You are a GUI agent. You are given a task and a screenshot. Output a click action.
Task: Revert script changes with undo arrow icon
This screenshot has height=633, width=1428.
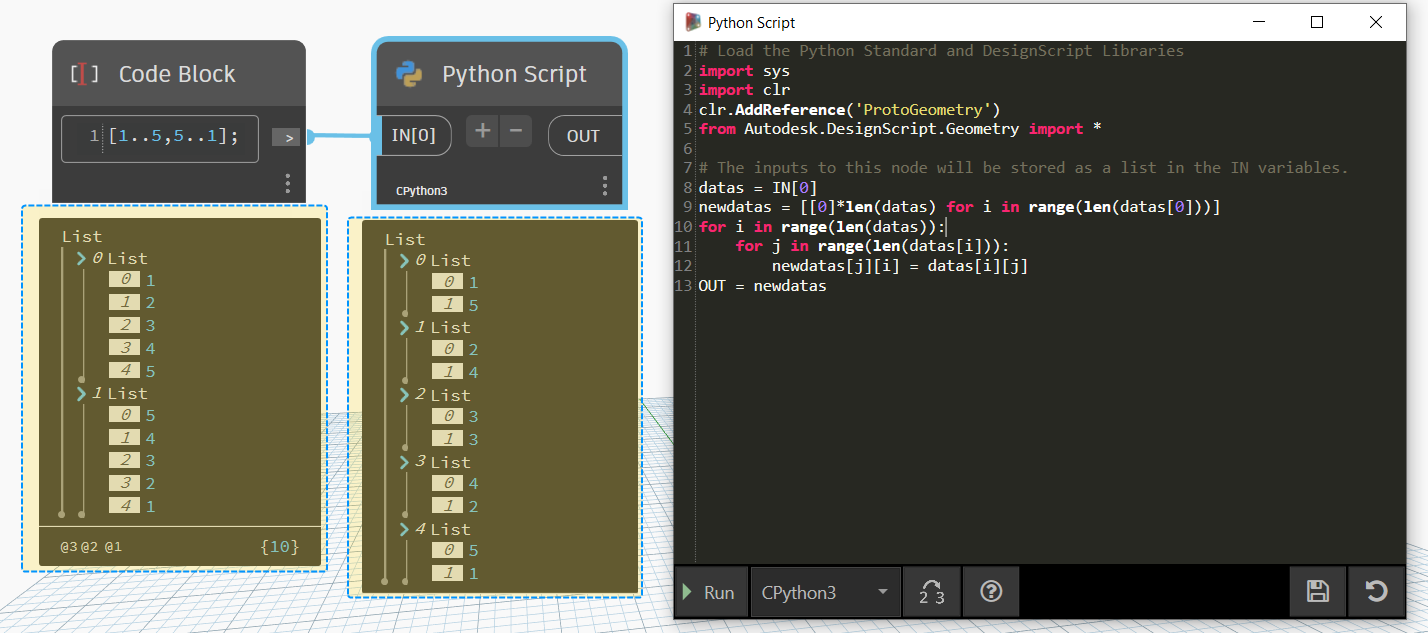tap(1376, 592)
